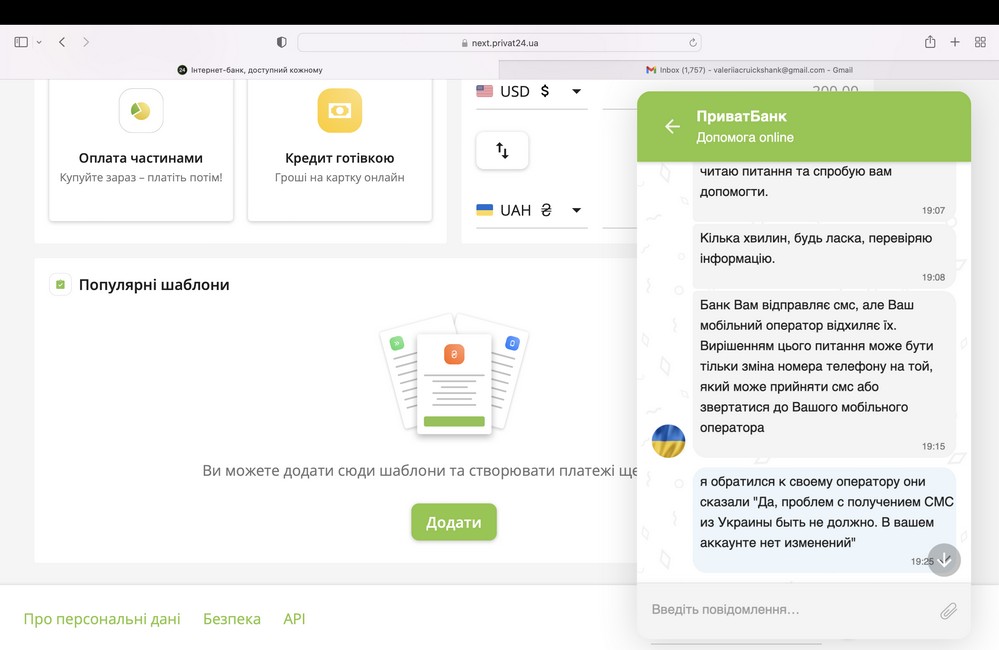The width and height of the screenshot is (999, 650).
Task: Click the message starting 'Банк Вам відправляє смс'
Action: (x=824, y=374)
